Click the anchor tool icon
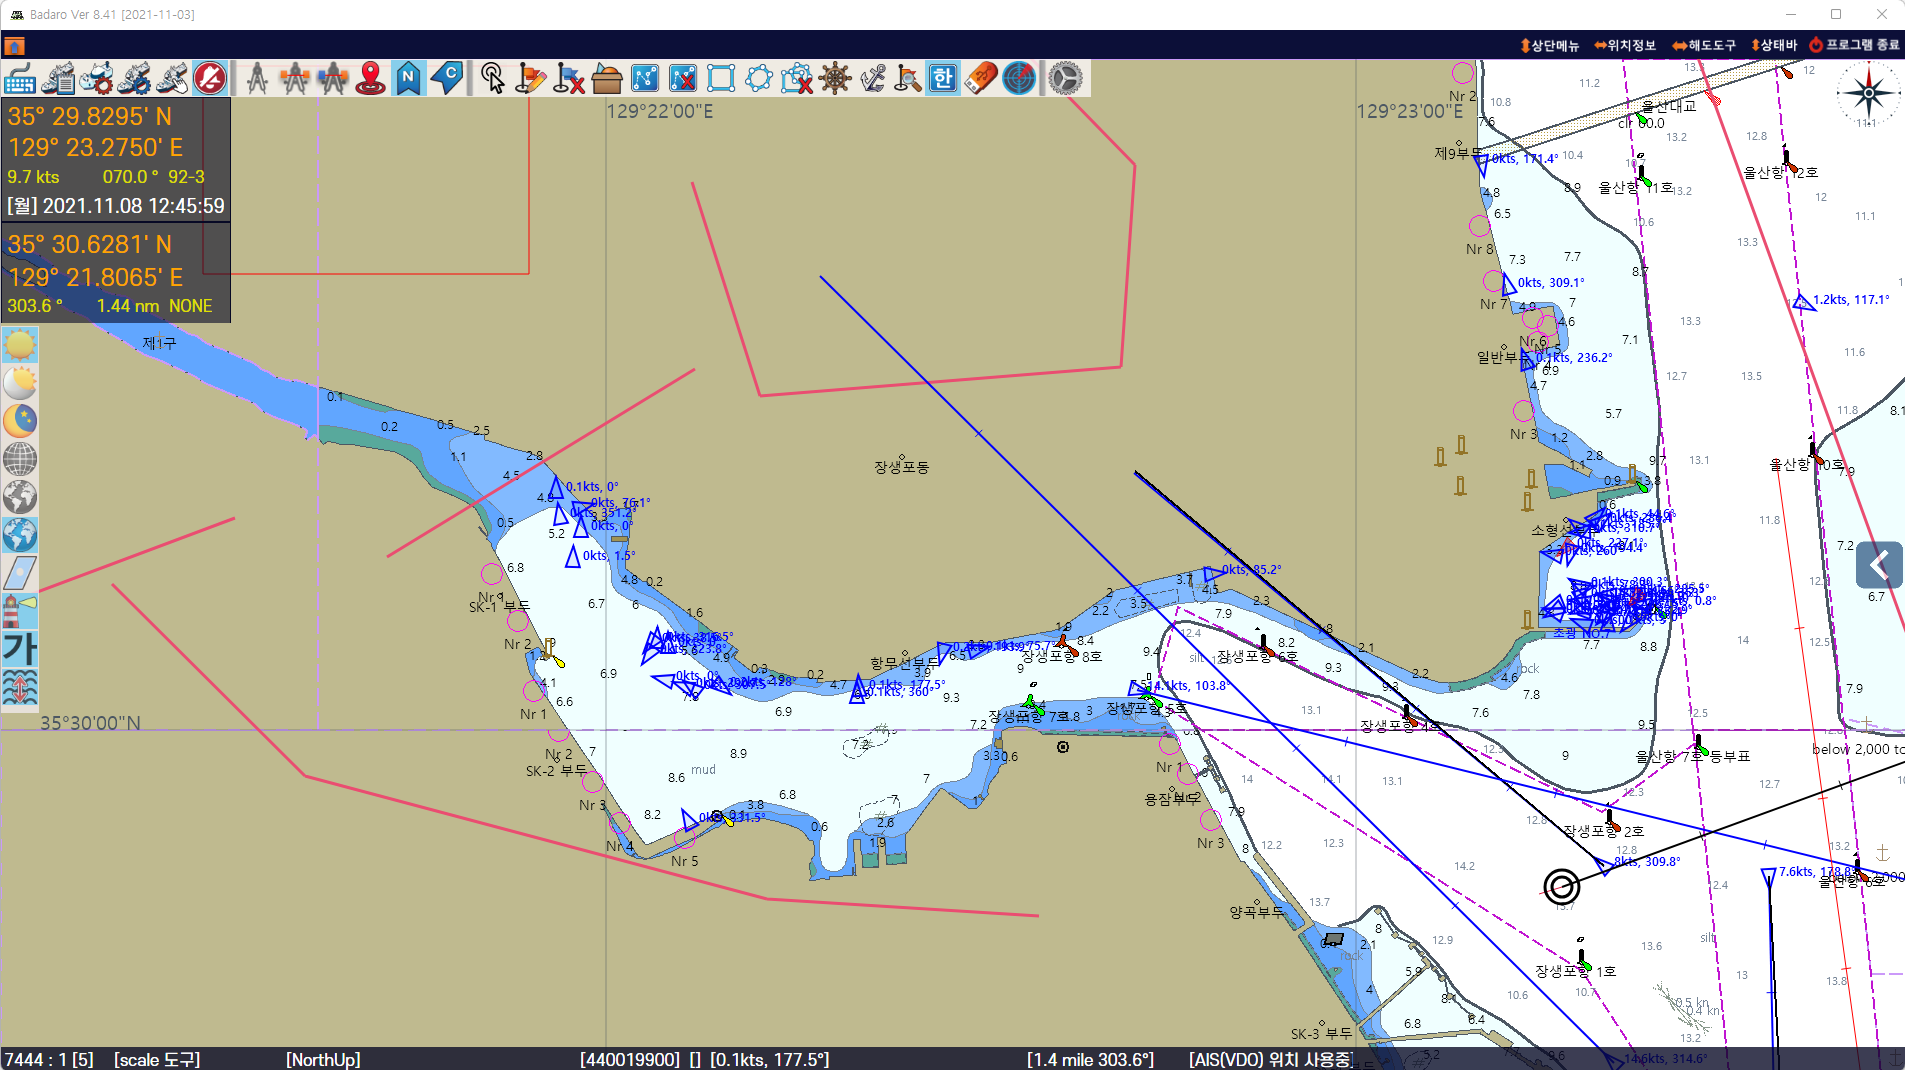Image resolution: width=1905 pixels, height=1070 pixels. point(872,78)
